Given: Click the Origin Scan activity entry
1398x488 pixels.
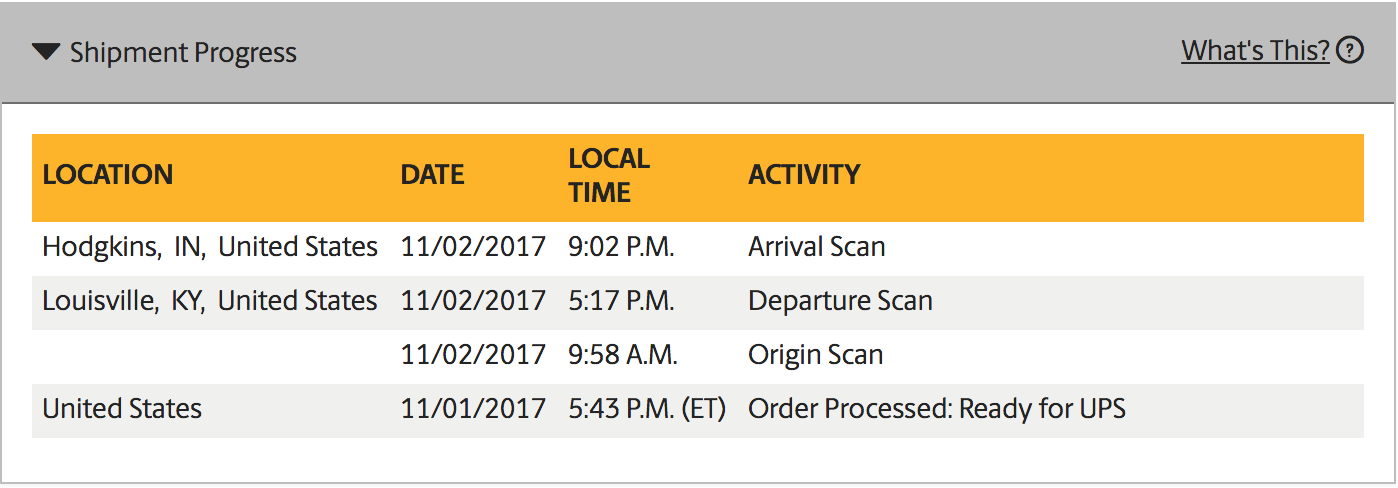Looking at the screenshot, I should (815, 355).
